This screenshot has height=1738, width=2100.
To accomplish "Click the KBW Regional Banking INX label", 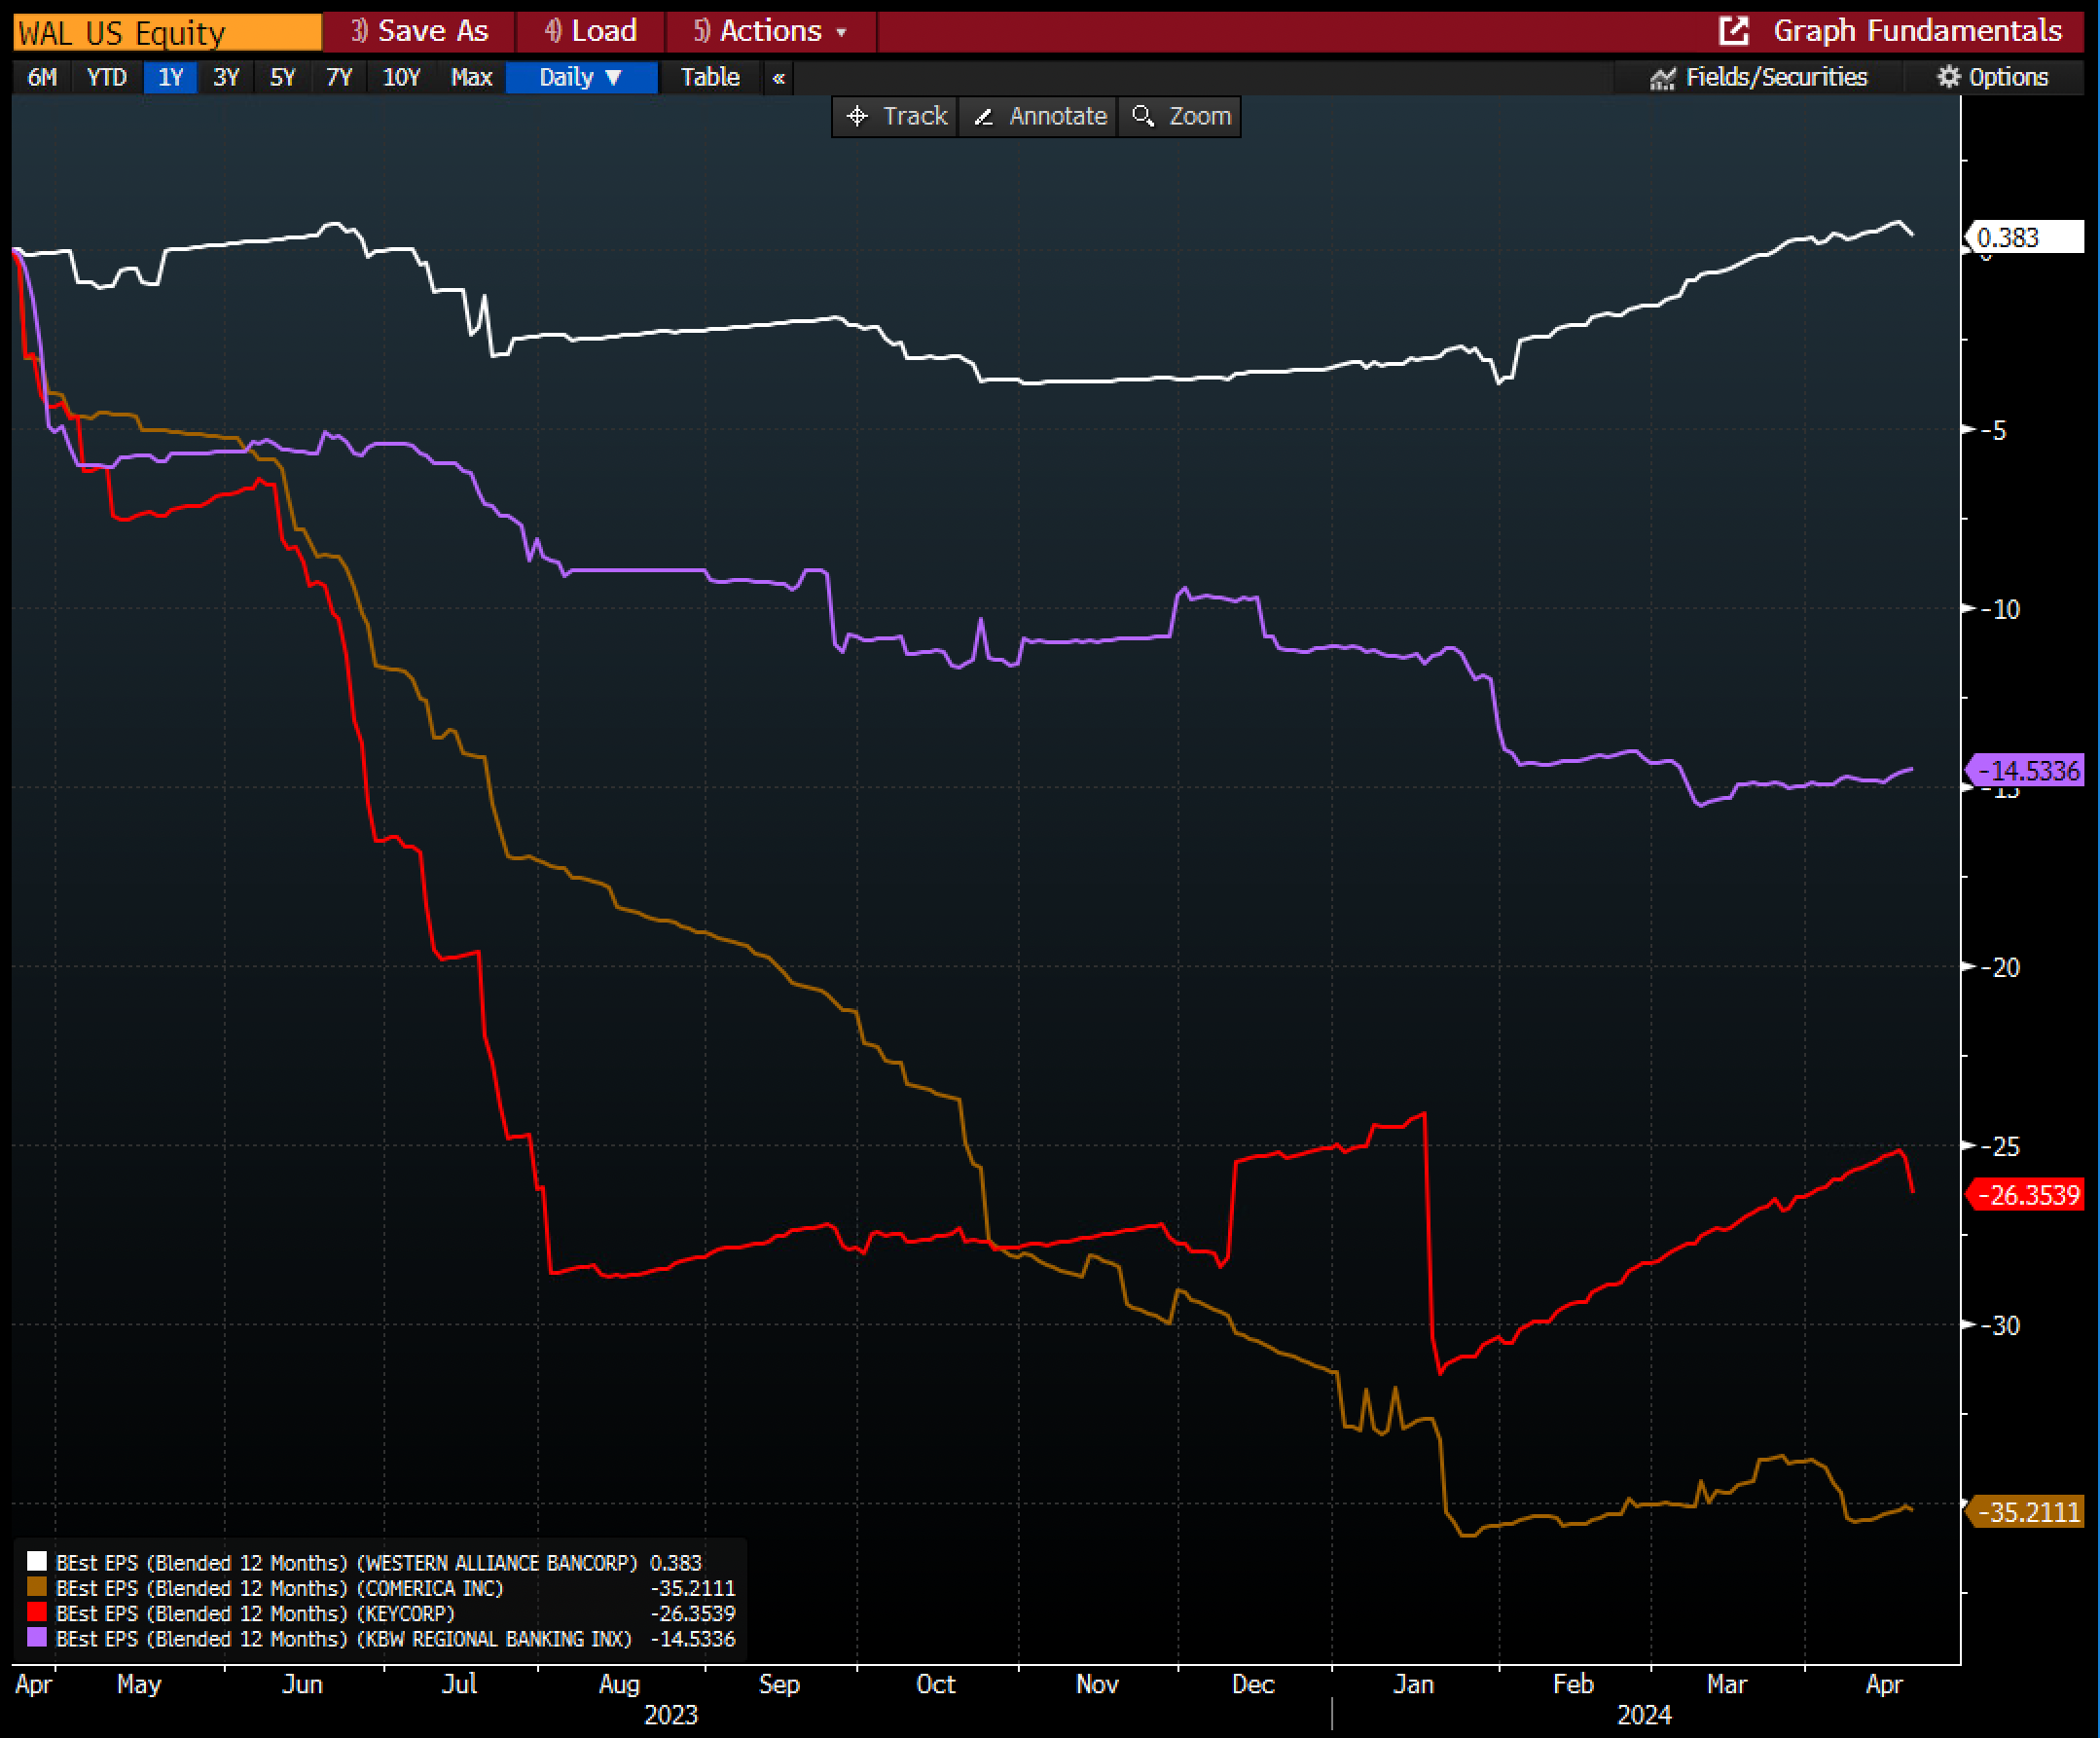I will point(344,1639).
